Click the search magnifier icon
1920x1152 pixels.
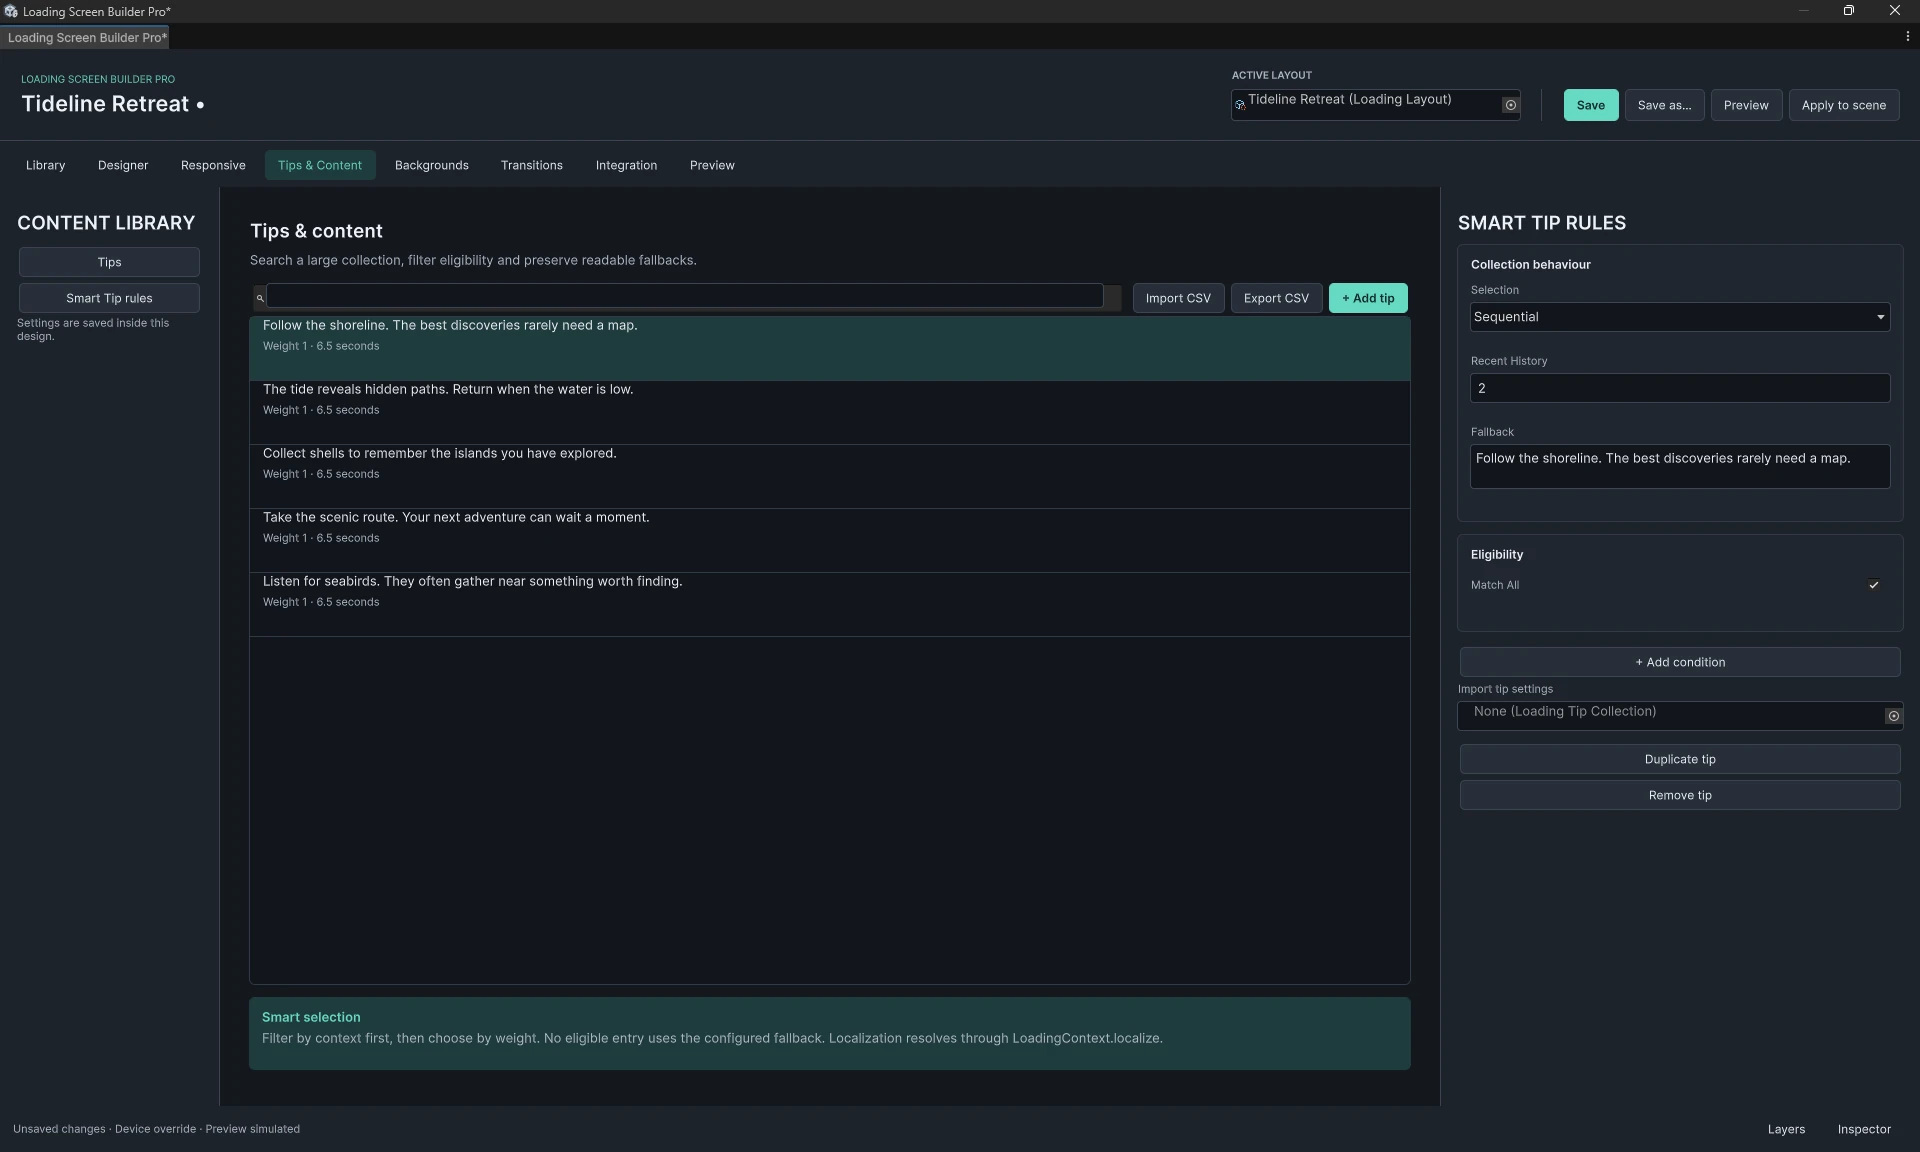click(260, 298)
